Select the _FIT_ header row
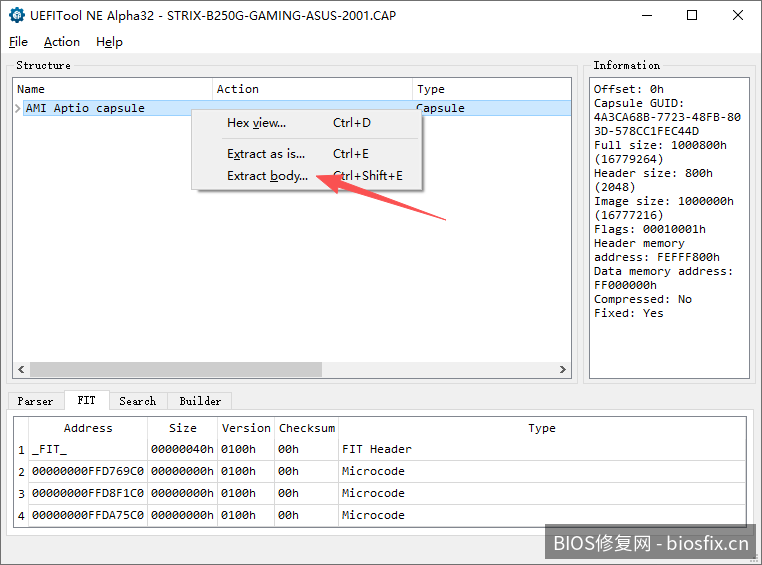 coord(88,449)
